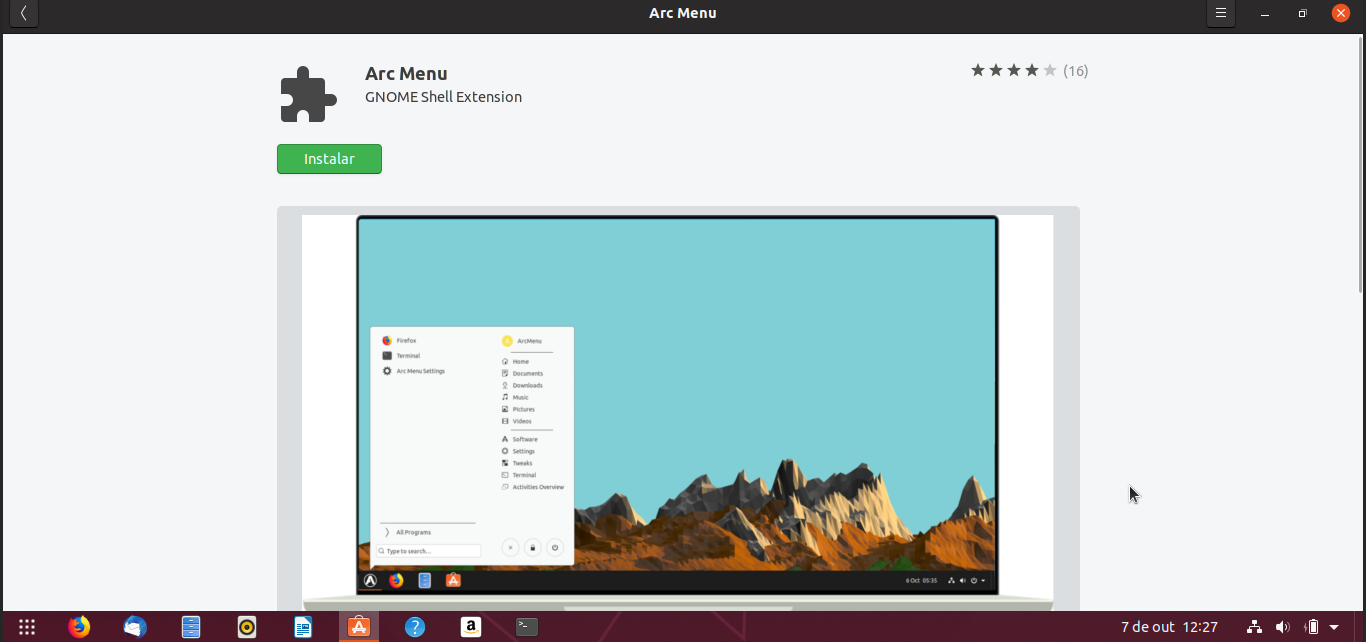Click the Arc Menu puzzle piece icon
The image size is (1366, 642).
click(x=307, y=93)
